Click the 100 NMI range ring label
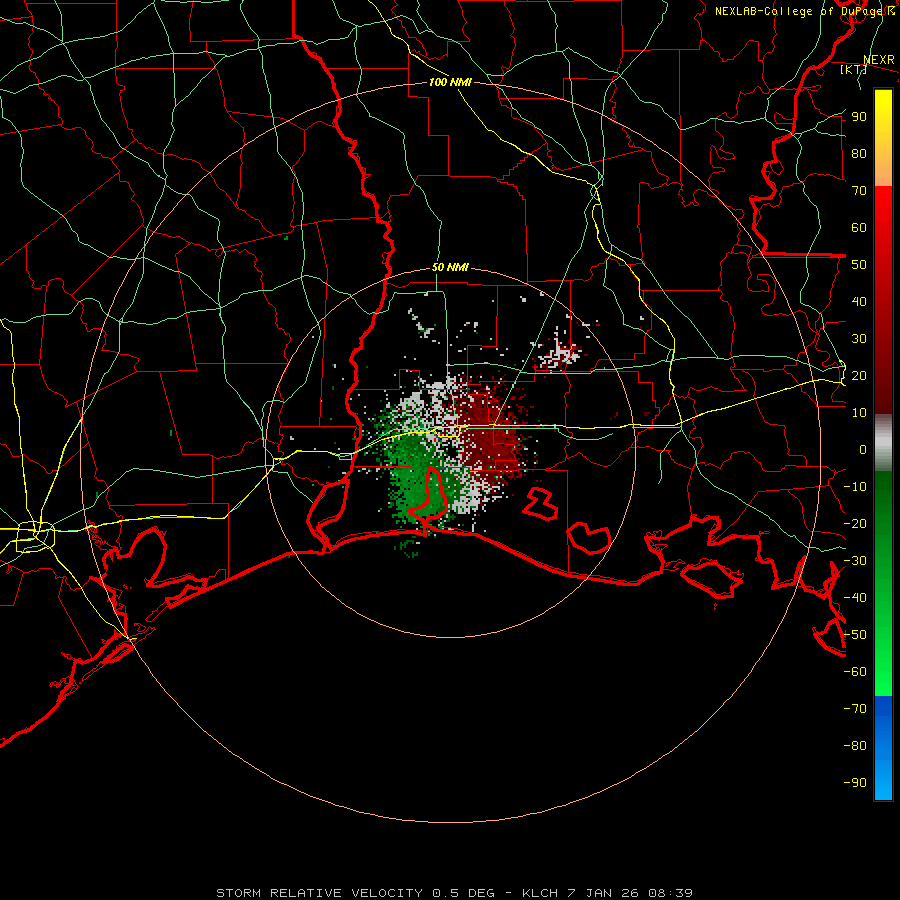900x900 pixels. click(450, 82)
